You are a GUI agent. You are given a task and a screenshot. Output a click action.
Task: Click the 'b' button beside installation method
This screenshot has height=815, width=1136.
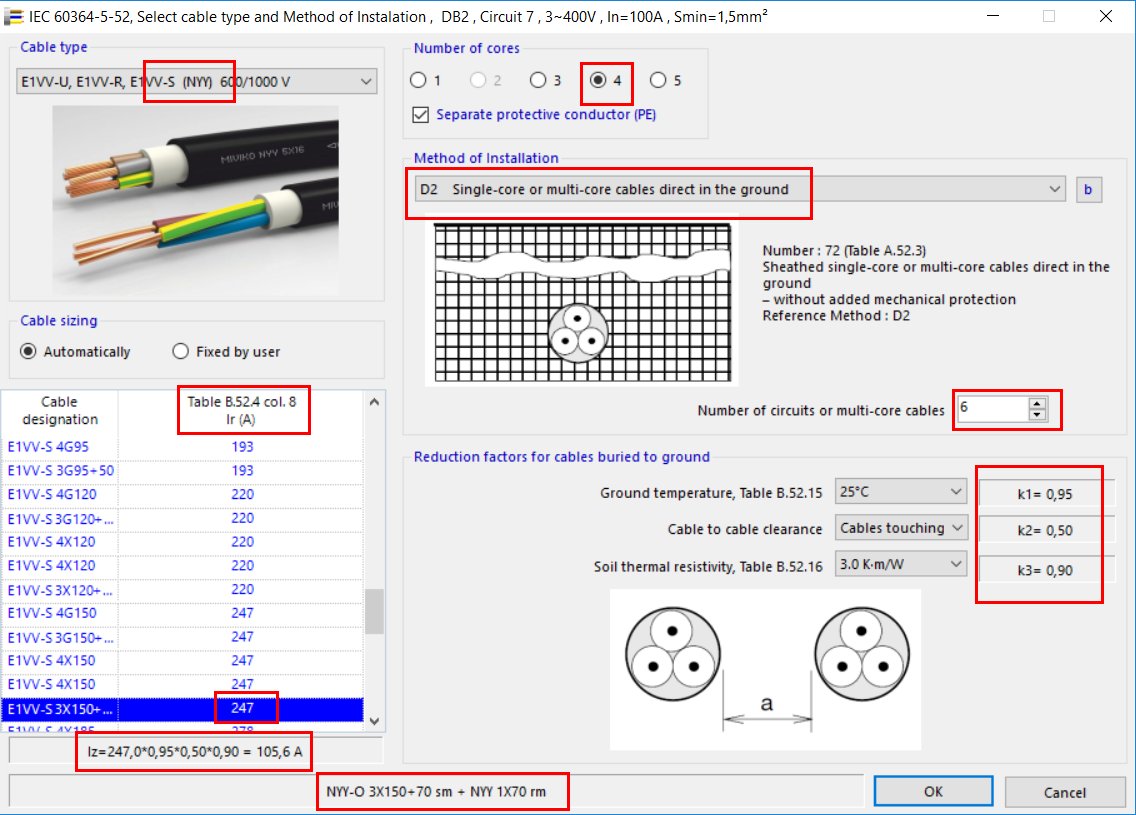(x=1089, y=190)
